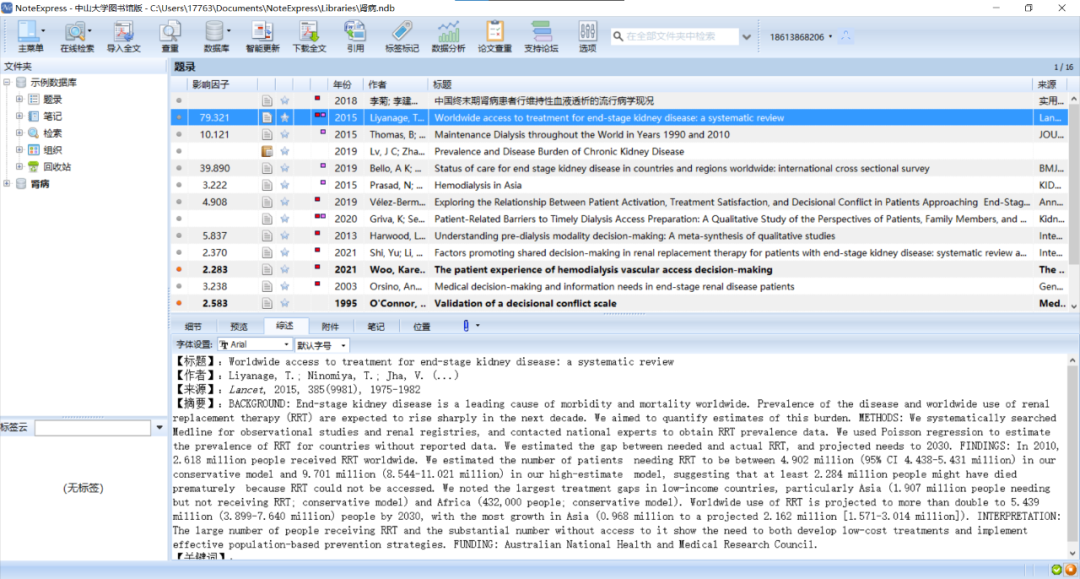
Task: Expand the 回收站 recycle bin node
Action: 19,167
